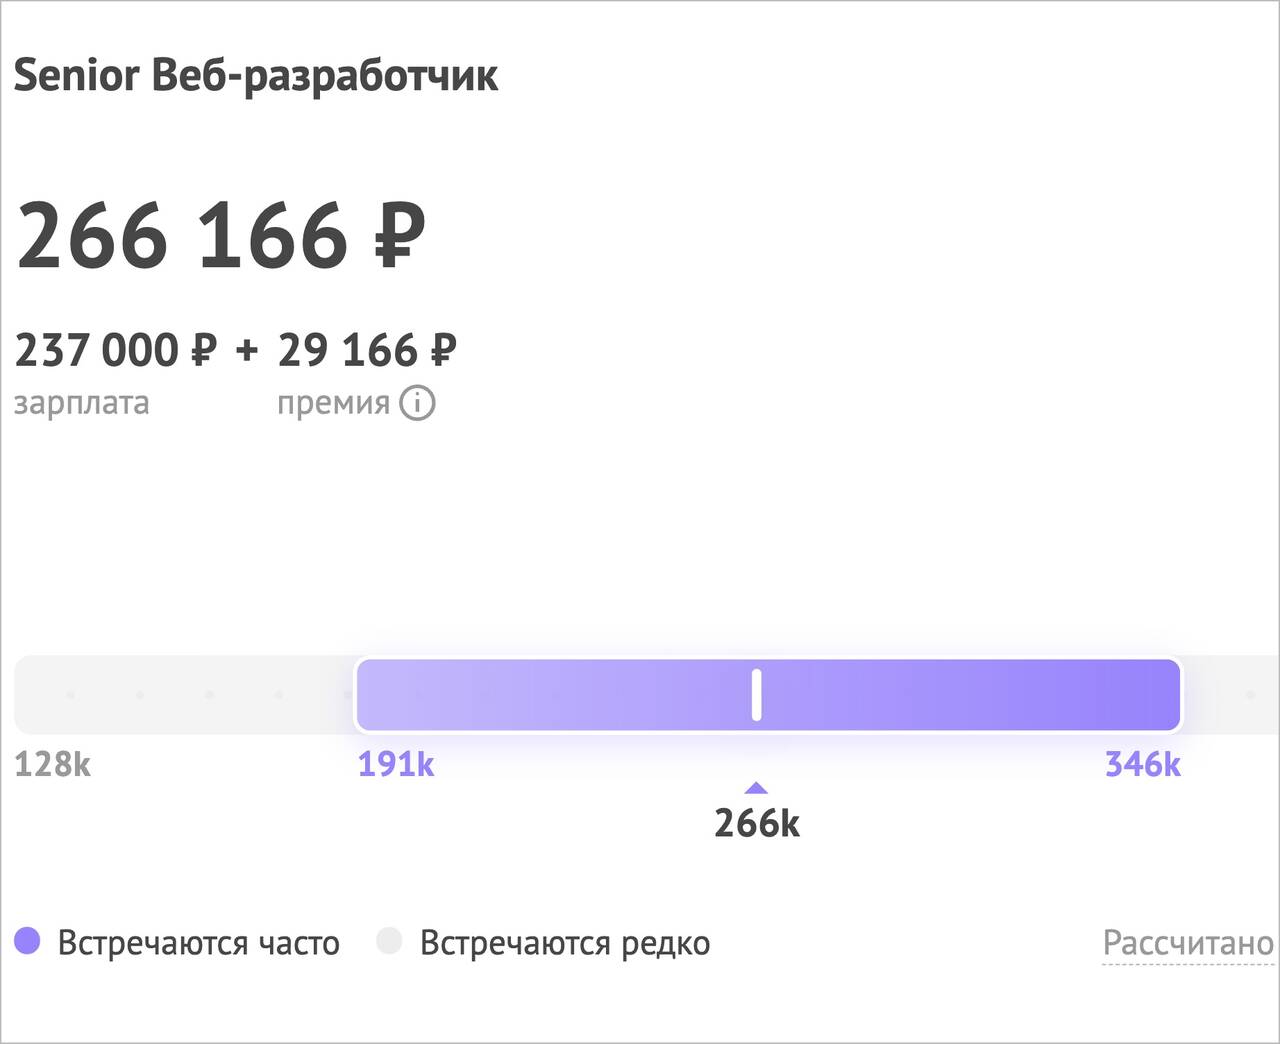Click the 29 166 ₽ bonus value
The width and height of the screenshot is (1280, 1044).
(367, 351)
